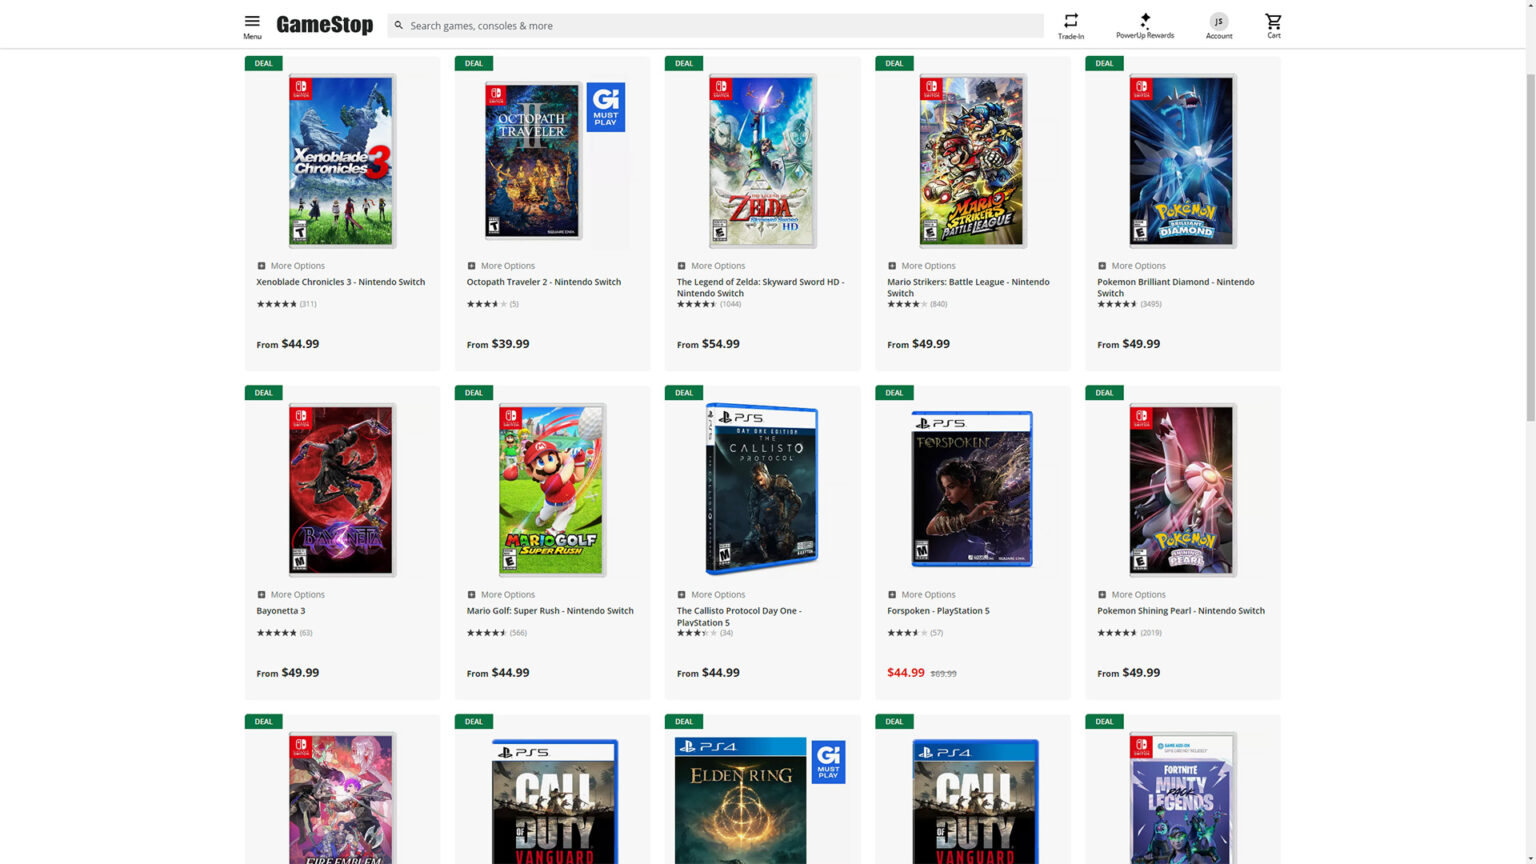The width and height of the screenshot is (1536, 864).
Task: Select the Pokemon Shining Pearl cover image
Action: (1182, 490)
